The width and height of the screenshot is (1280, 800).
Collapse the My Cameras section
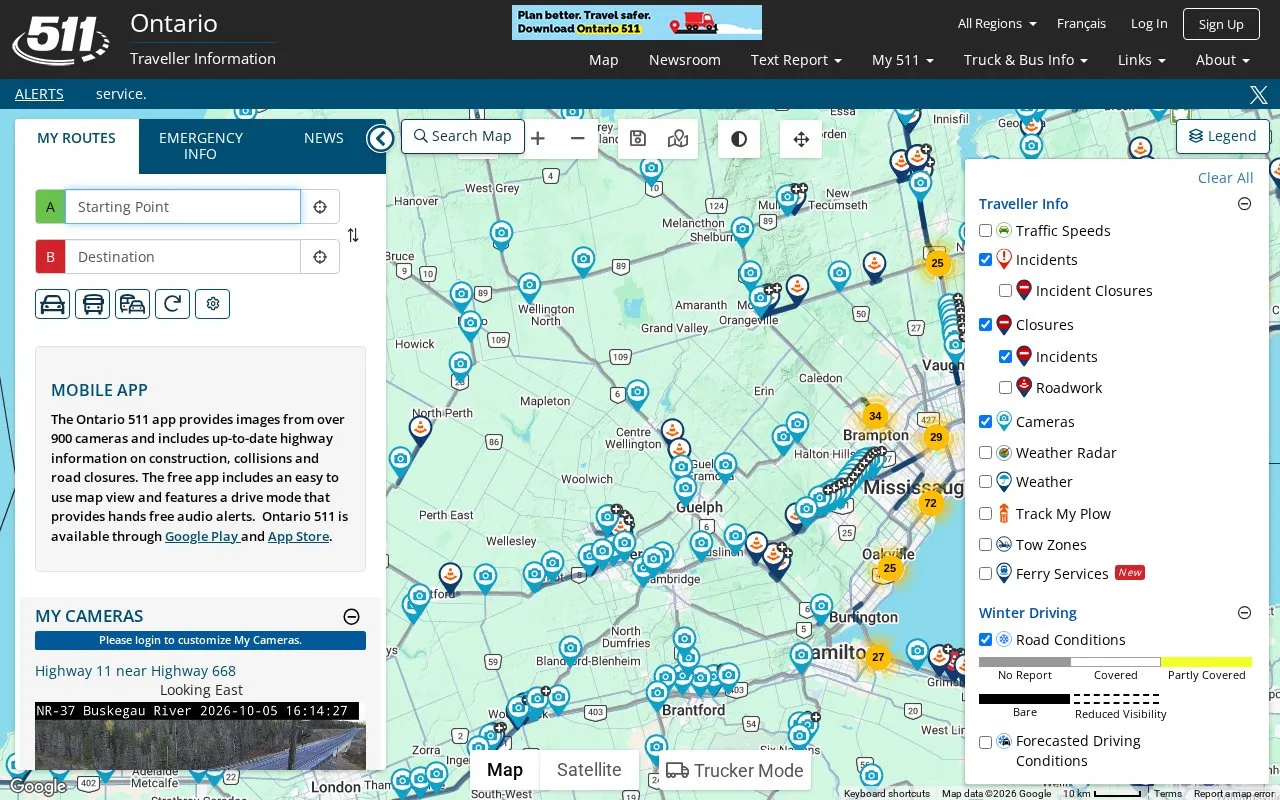pyautogui.click(x=352, y=617)
